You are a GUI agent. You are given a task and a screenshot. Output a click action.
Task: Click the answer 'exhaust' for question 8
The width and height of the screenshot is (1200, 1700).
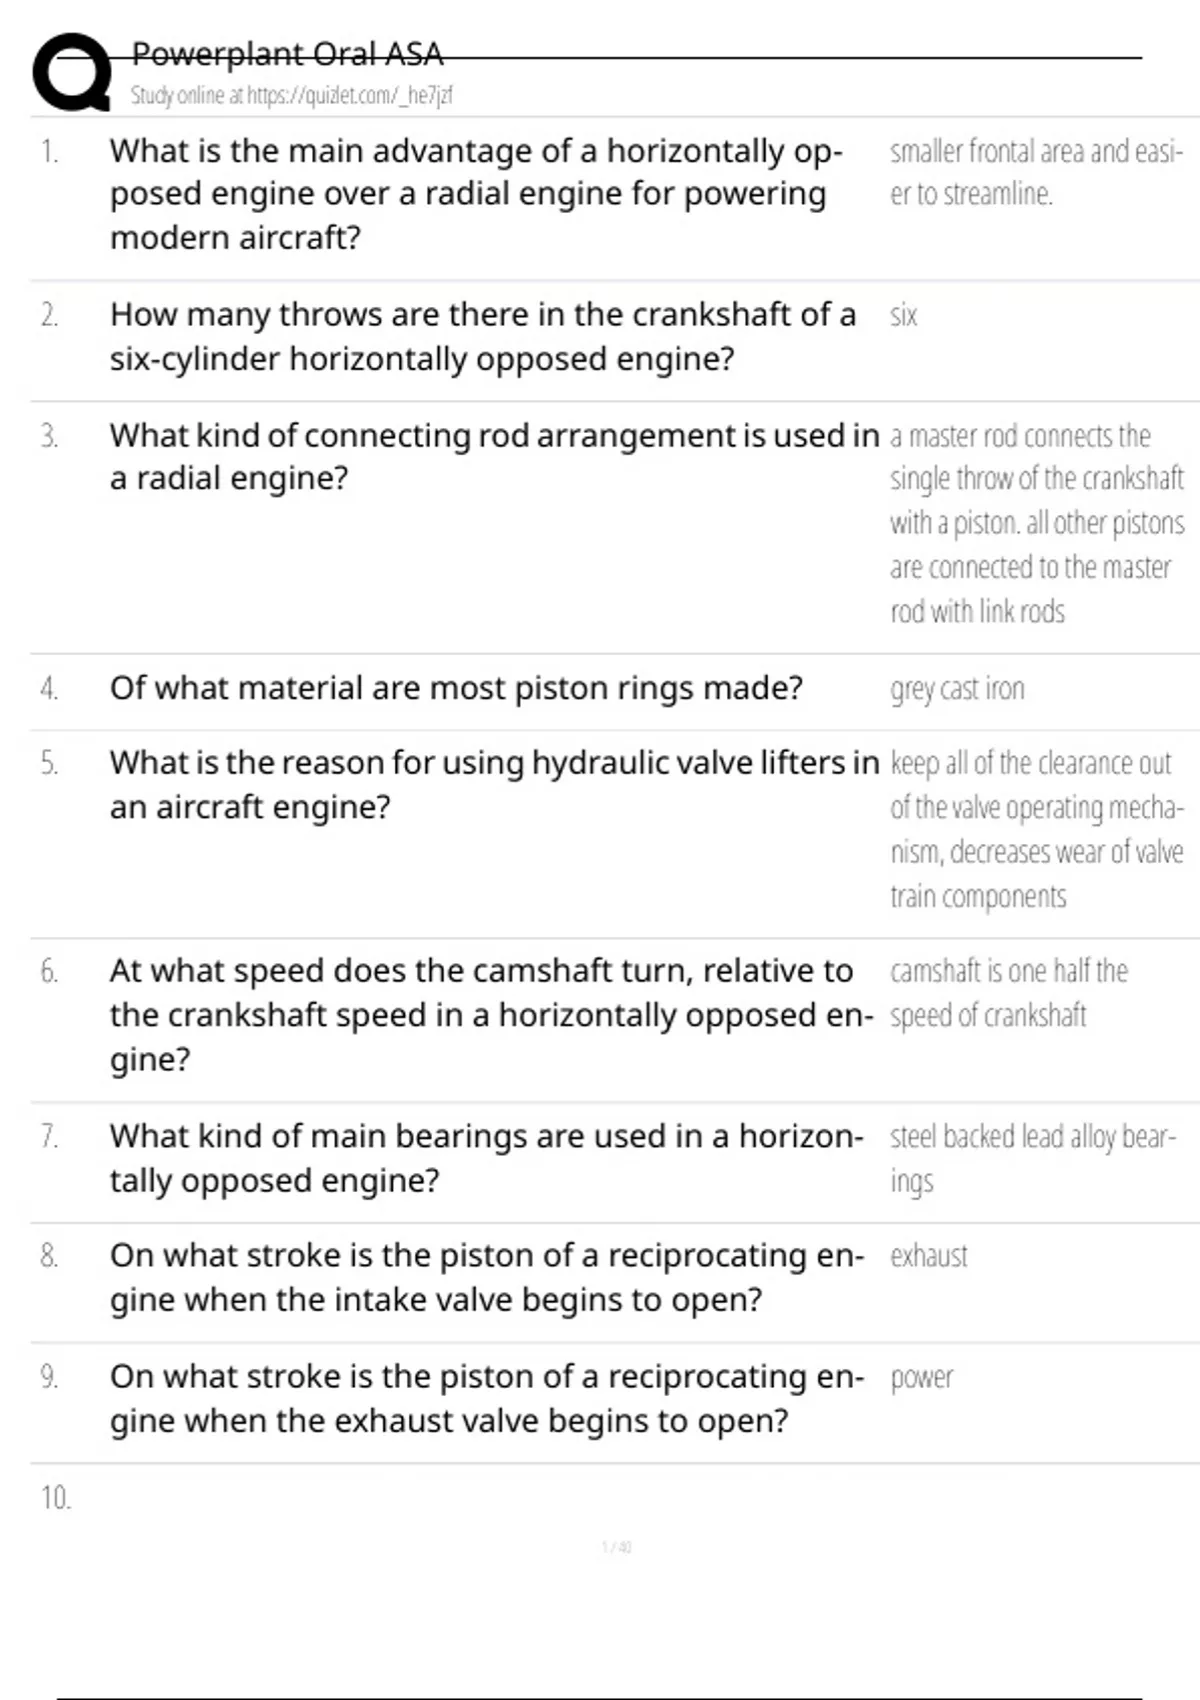[929, 1256]
